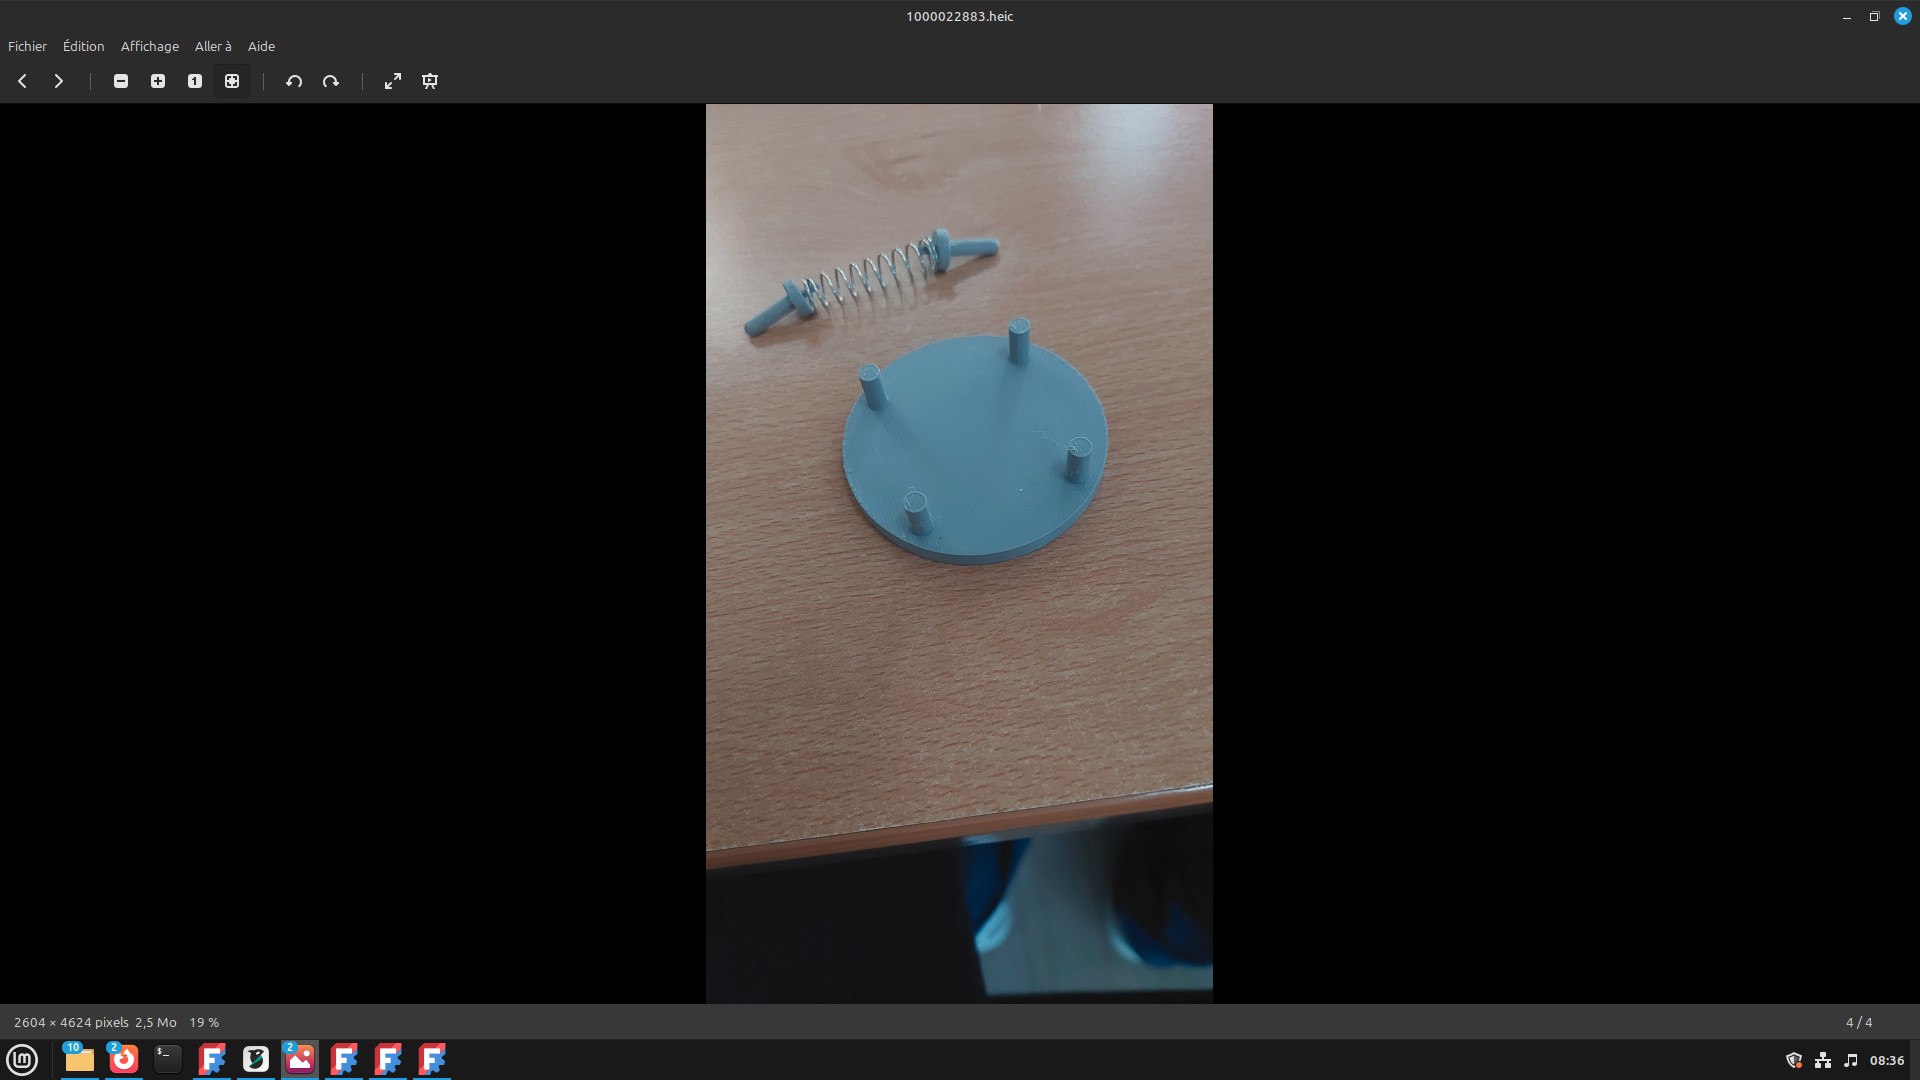Enter fullscreen mode
This screenshot has width=1920, height=1080.
(393, 81)
